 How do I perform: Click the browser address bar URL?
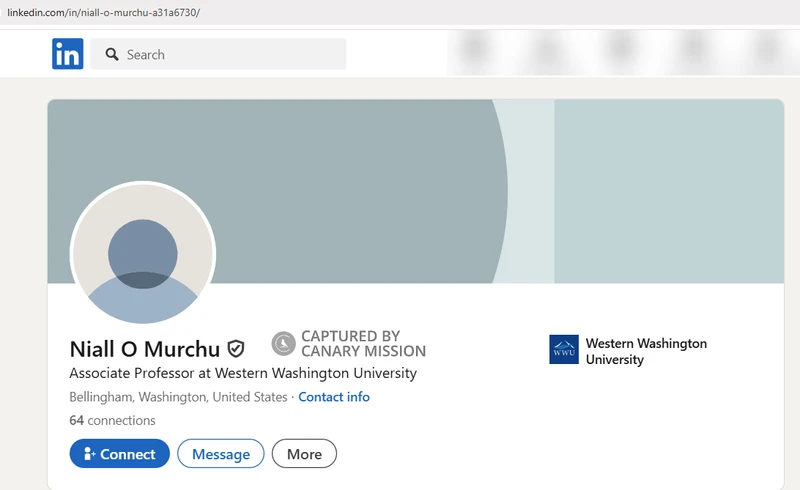(104, 12)
